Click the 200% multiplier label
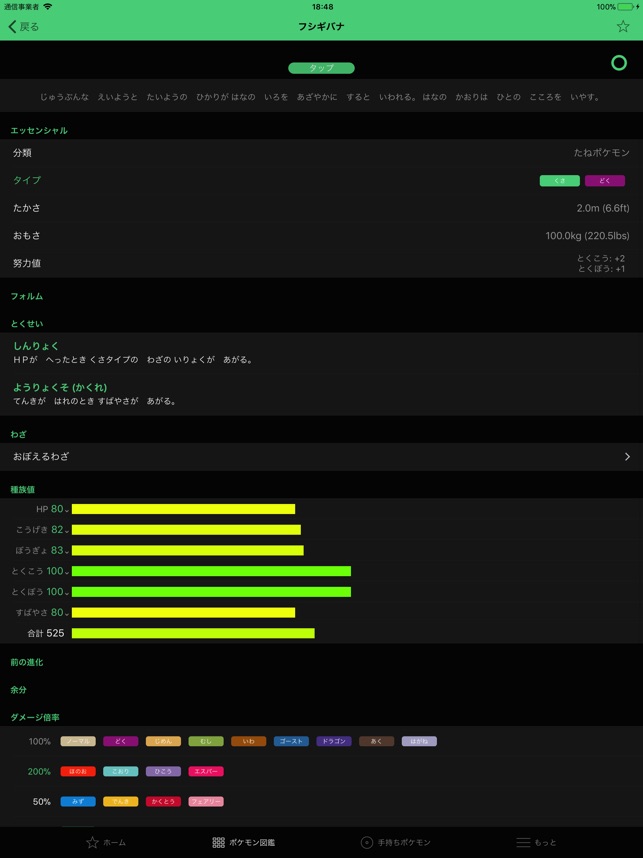This screenshot has width=643, height=858. (x=39, y=772)
